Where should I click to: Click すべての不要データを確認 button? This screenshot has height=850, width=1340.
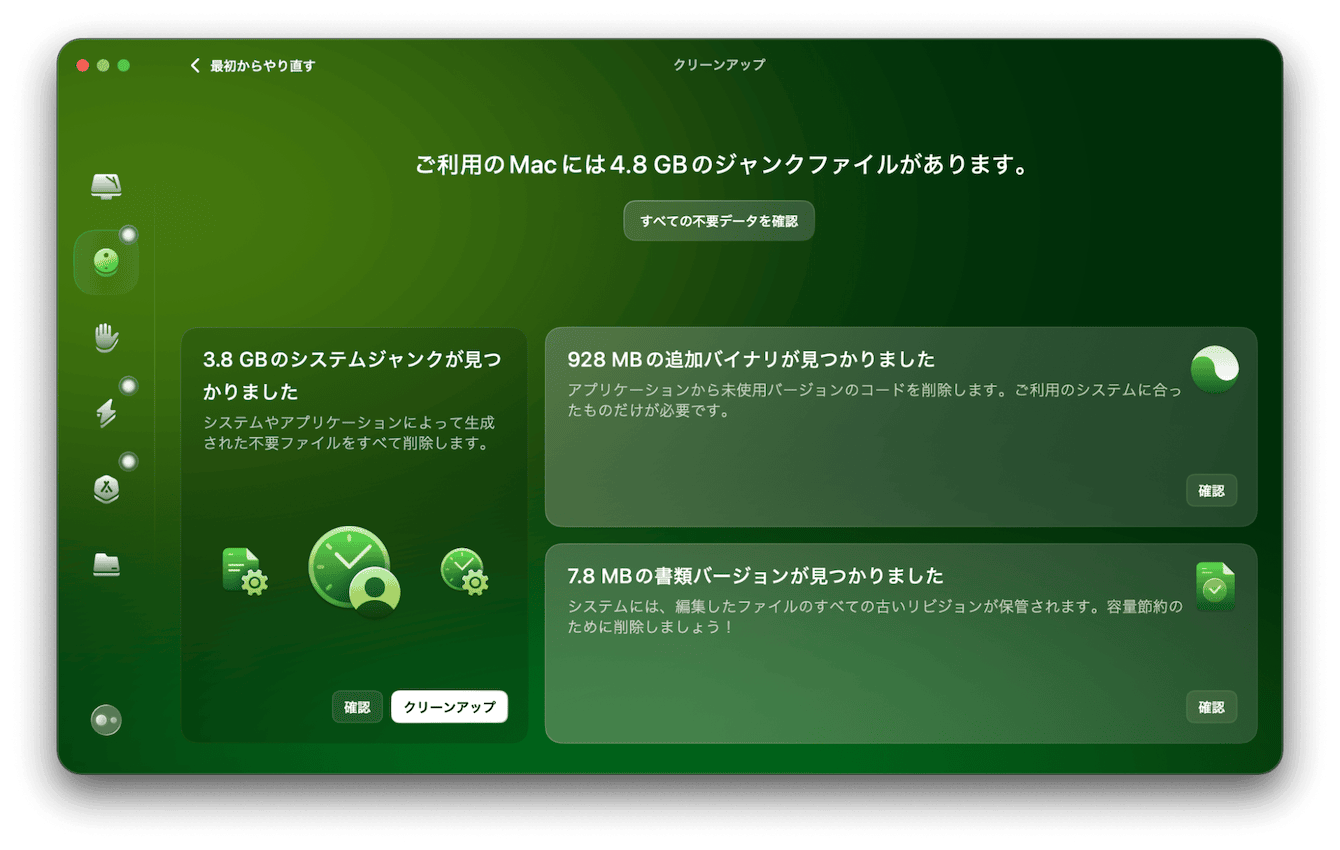pos(719,221)
